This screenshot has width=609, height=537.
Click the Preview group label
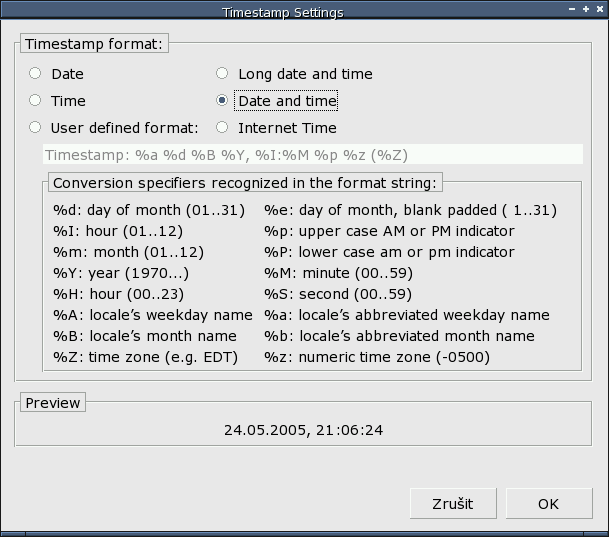point(53,403)
